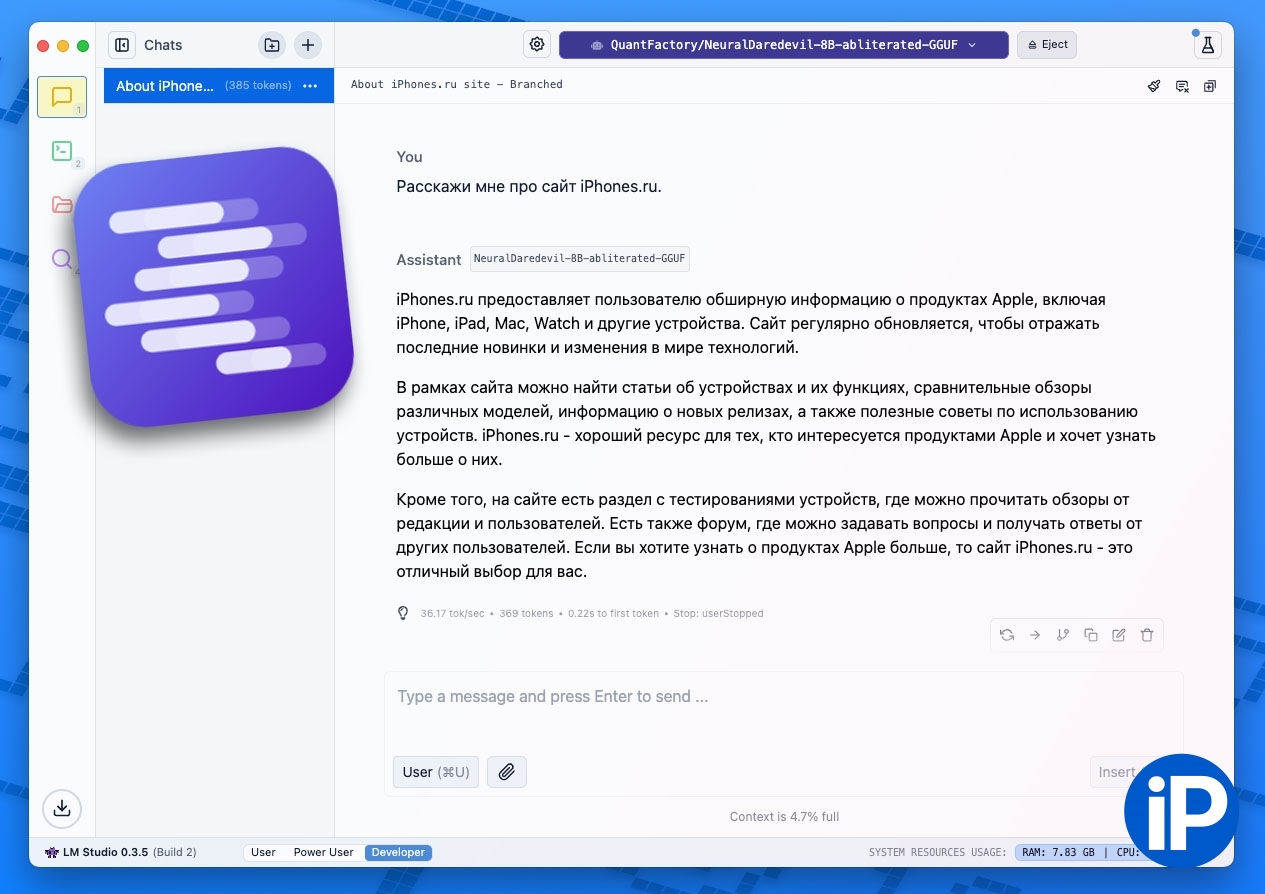Screen dimensions: 1265x894
Task: Click the RAM usage indicator
Action: (1058, 852)
